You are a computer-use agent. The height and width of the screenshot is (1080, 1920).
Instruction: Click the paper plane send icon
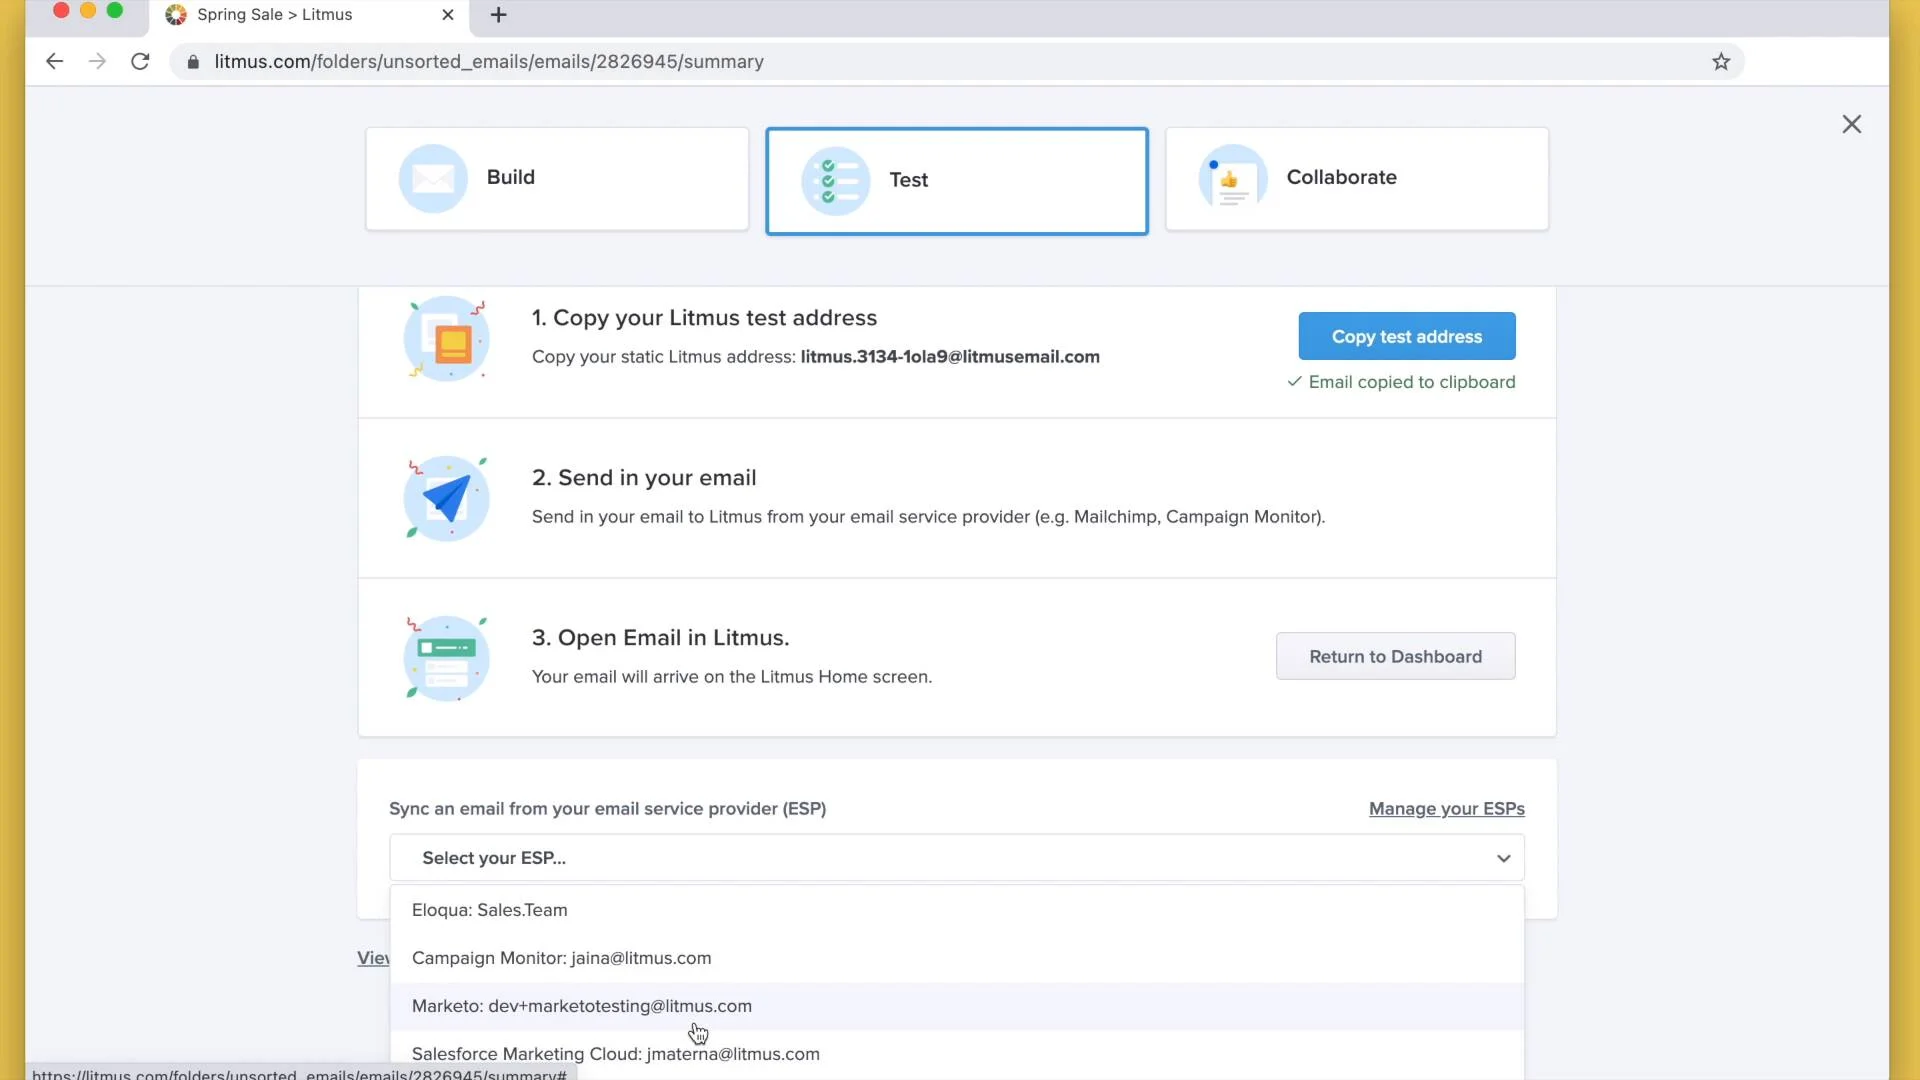446,498
